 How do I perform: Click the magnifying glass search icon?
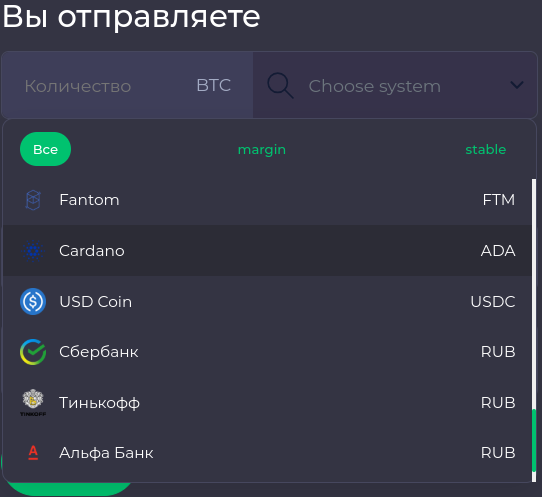pyautogui.click(x=280, y=86)
